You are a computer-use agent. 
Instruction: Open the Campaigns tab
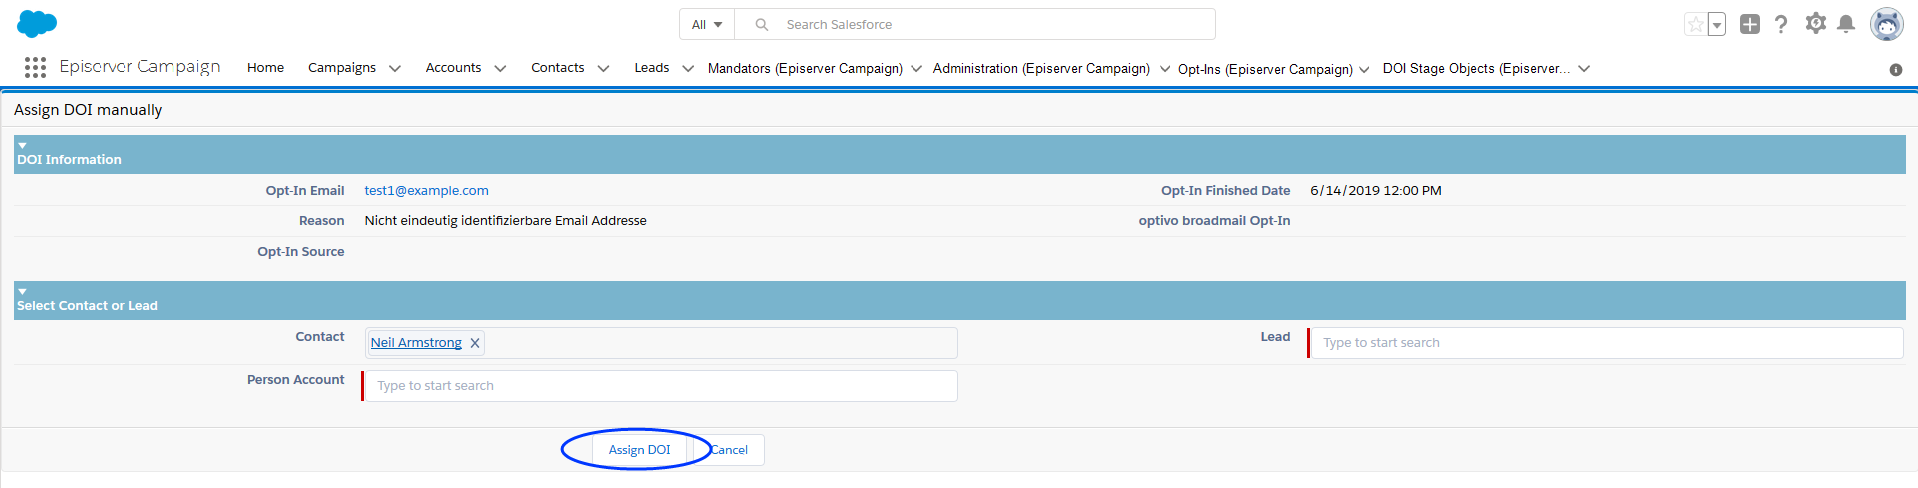(x=342, y=67)
